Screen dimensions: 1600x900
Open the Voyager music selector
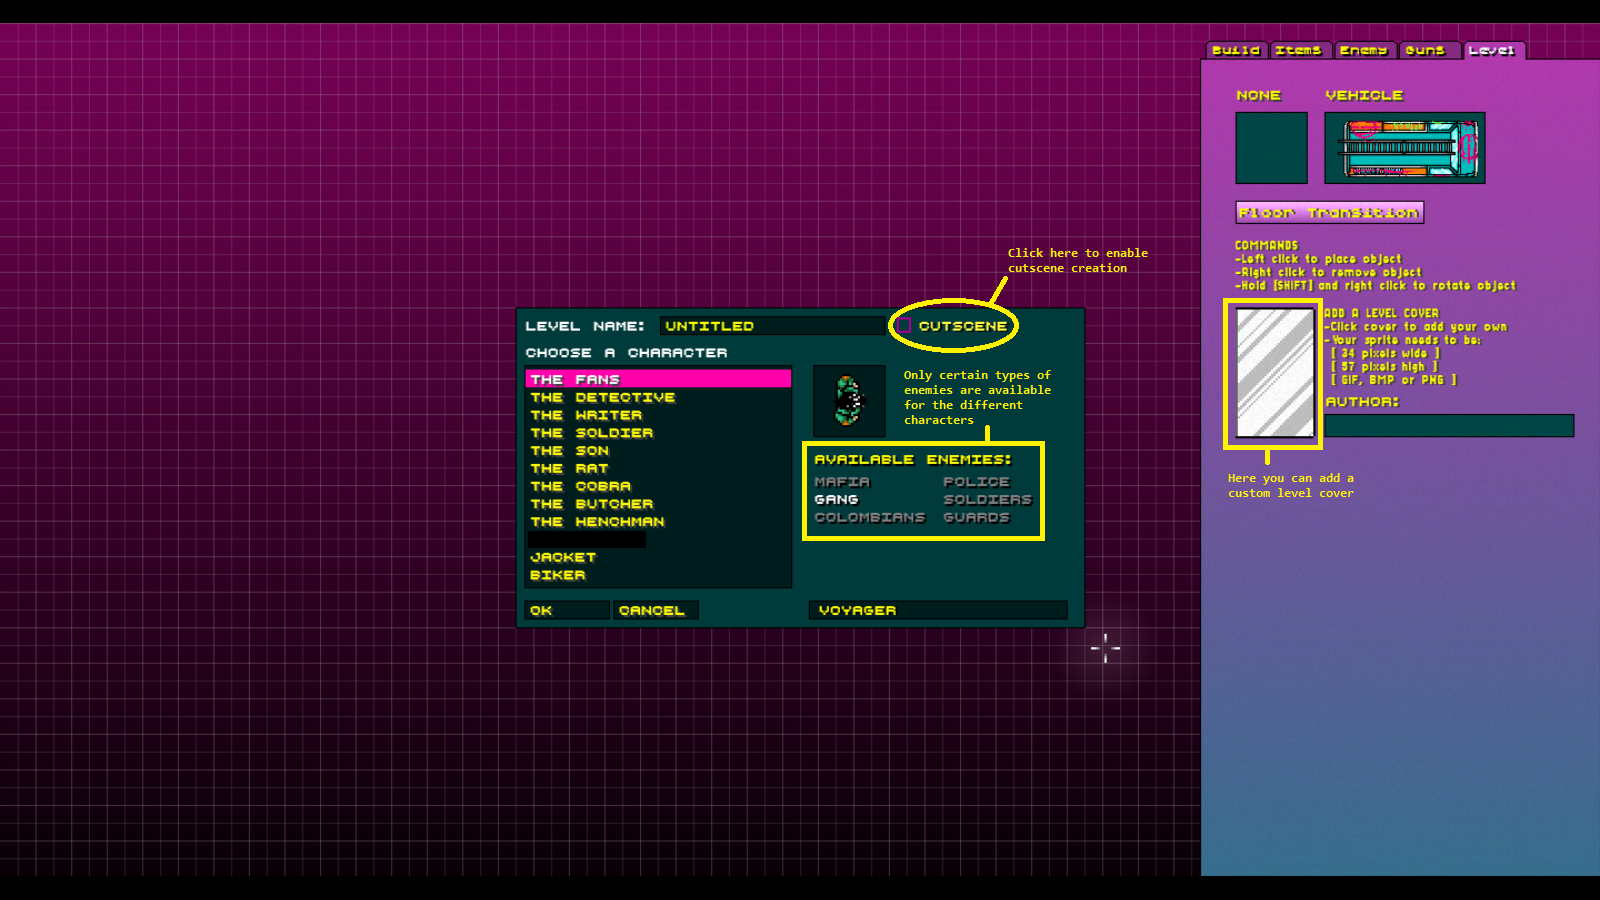(937, 610)
